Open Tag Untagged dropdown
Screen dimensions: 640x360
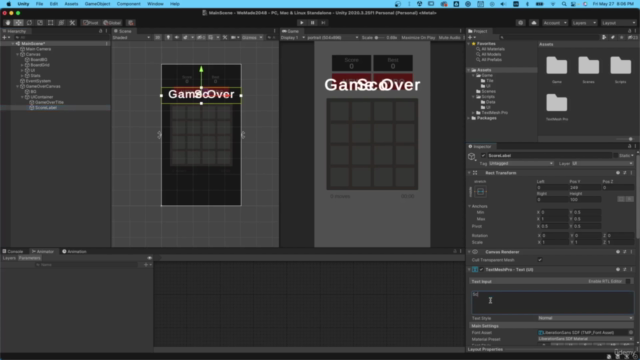(521, 164)
